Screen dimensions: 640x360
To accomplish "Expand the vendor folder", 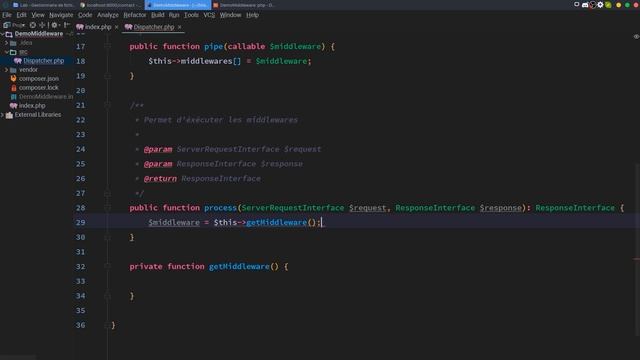I will click(x=7, y=70).
